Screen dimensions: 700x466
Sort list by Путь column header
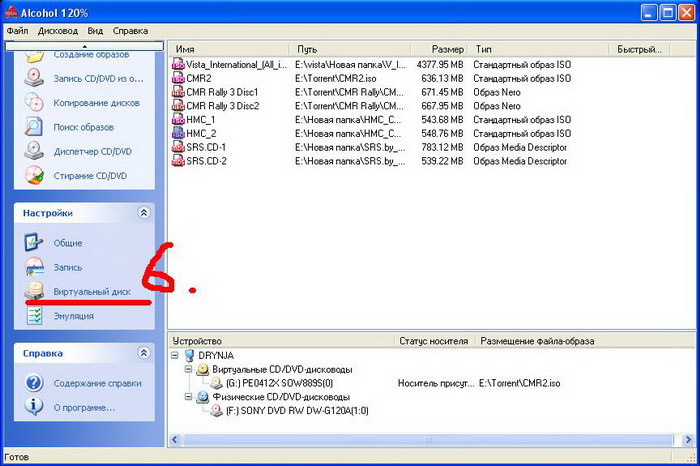coord(348,49)
